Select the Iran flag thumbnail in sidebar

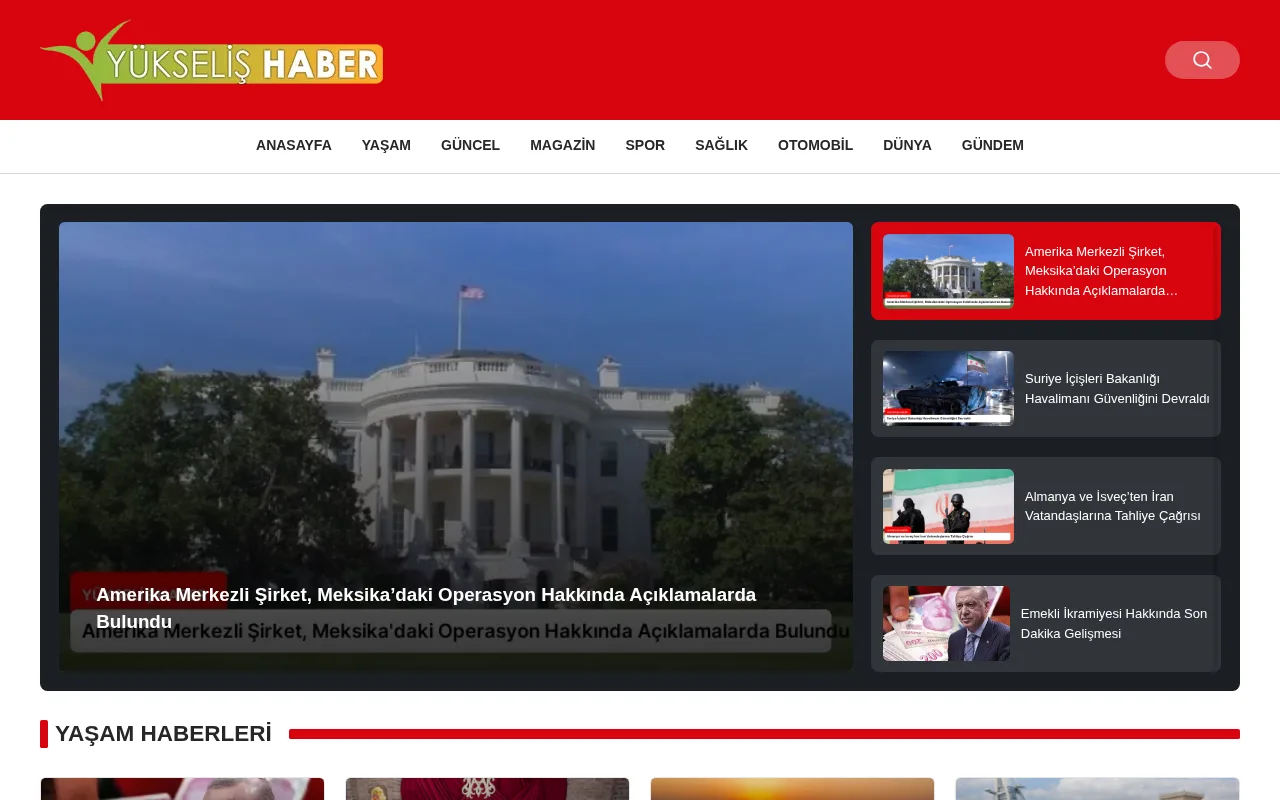948,506
